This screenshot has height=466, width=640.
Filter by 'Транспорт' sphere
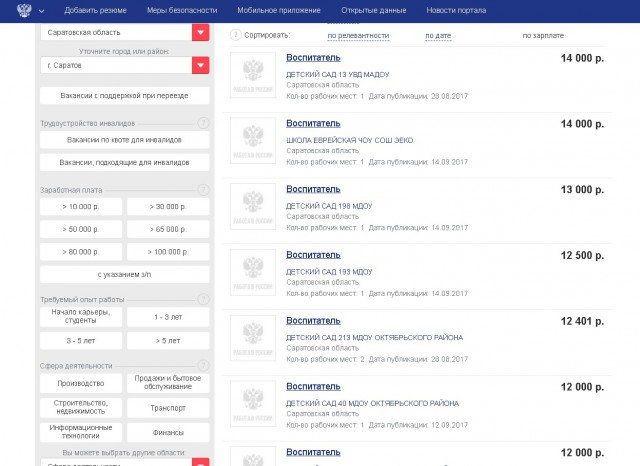(x=168, y=408)
